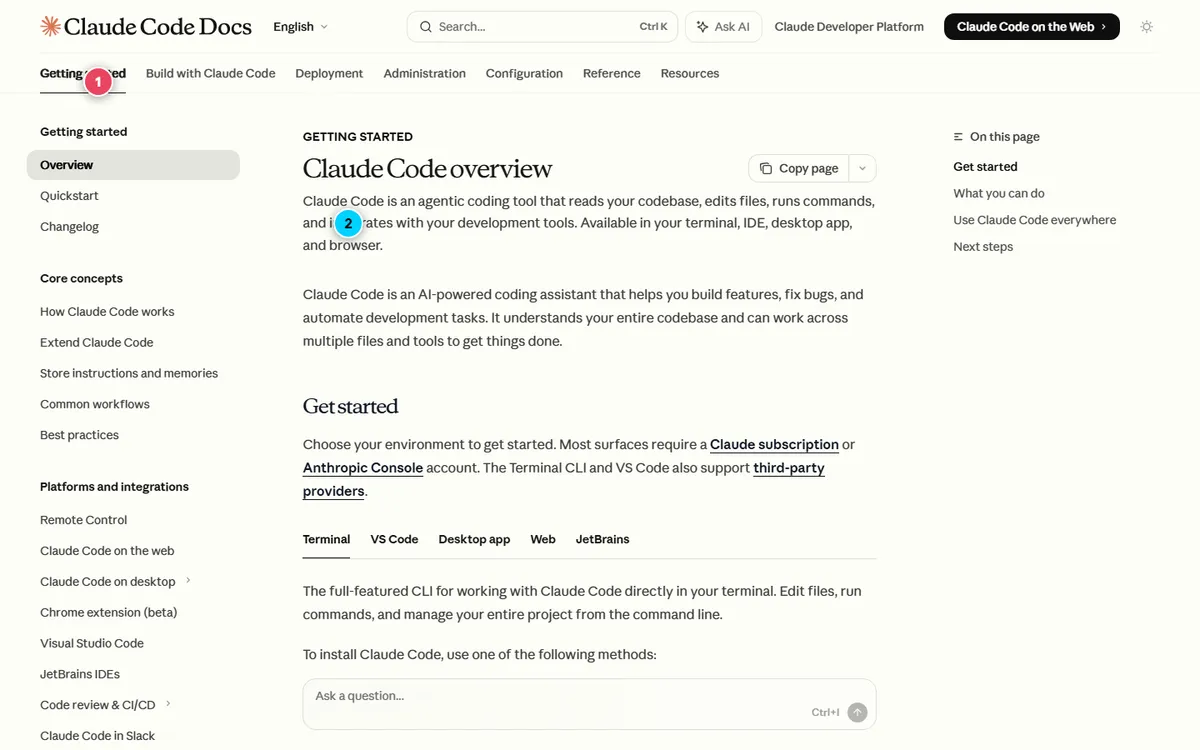Open the Ask AI assistant
This screenshot has height=750, width=1200.
click(x=723, y=26)
